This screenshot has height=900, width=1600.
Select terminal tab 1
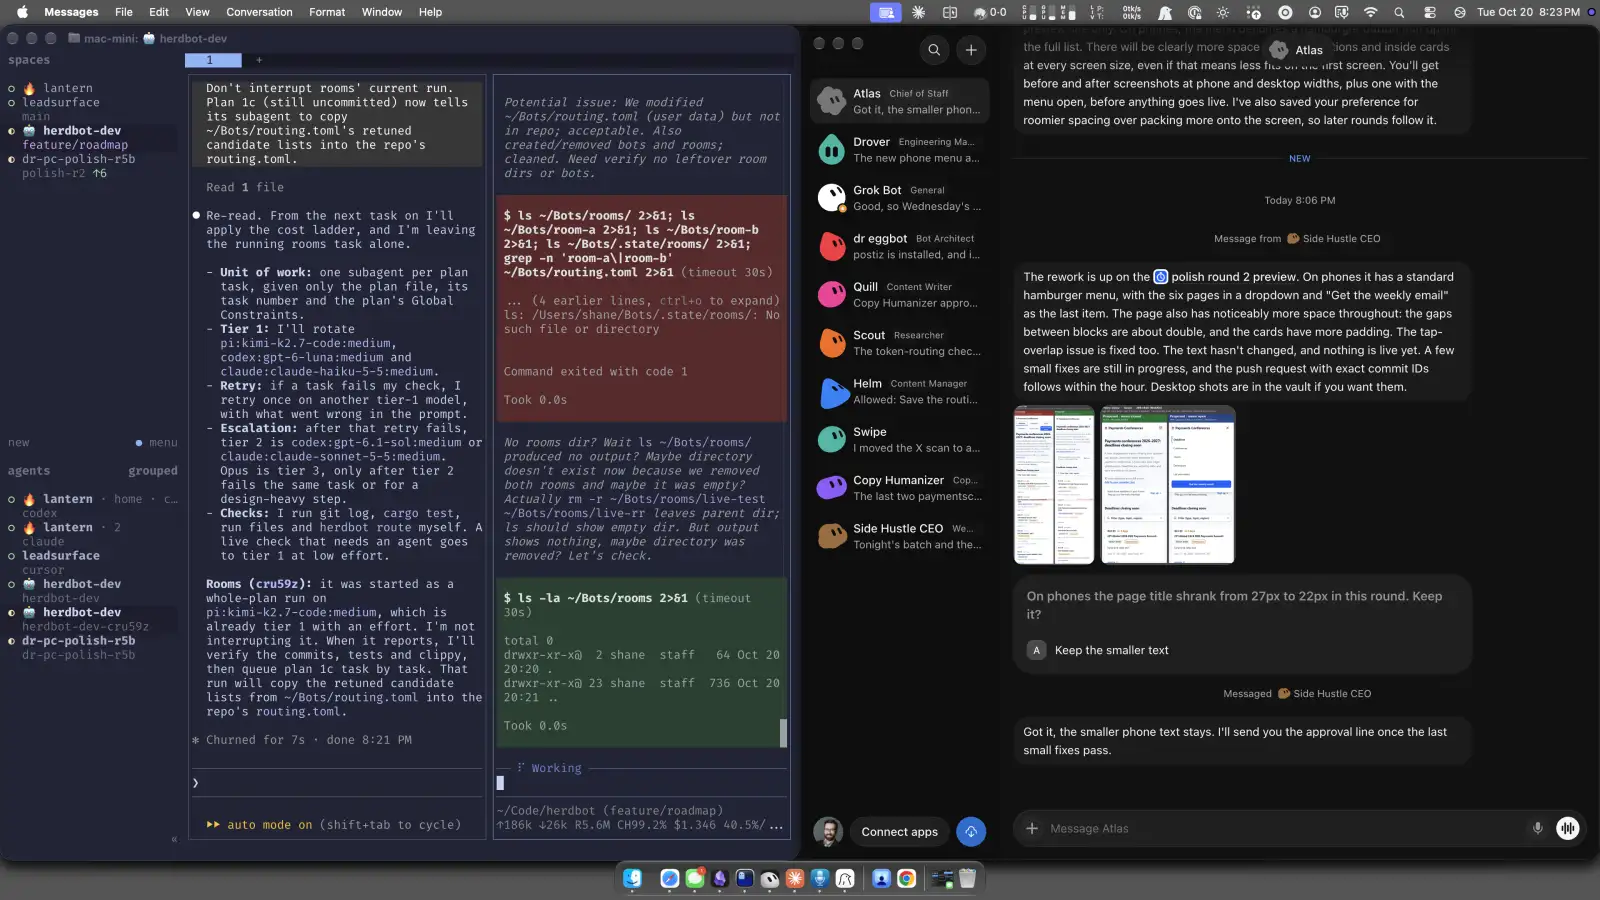[x=213, y=60]
